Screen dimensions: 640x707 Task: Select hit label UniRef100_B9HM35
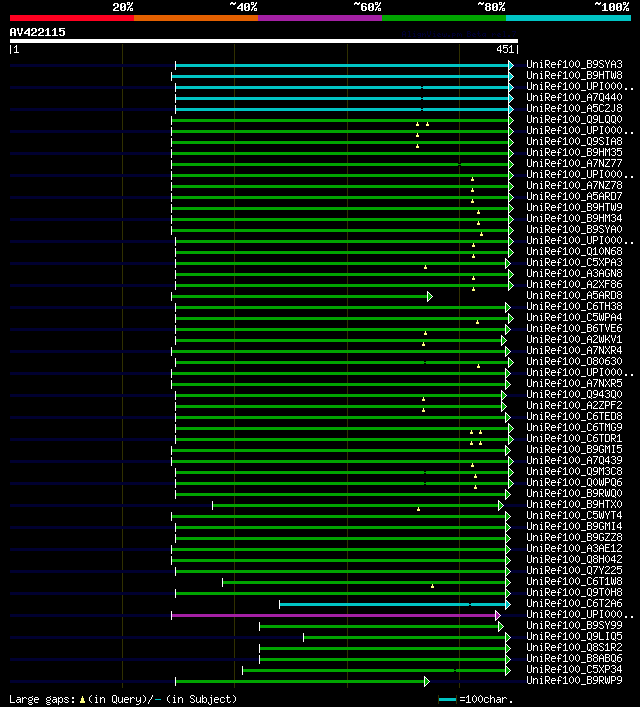coord(574,152)
